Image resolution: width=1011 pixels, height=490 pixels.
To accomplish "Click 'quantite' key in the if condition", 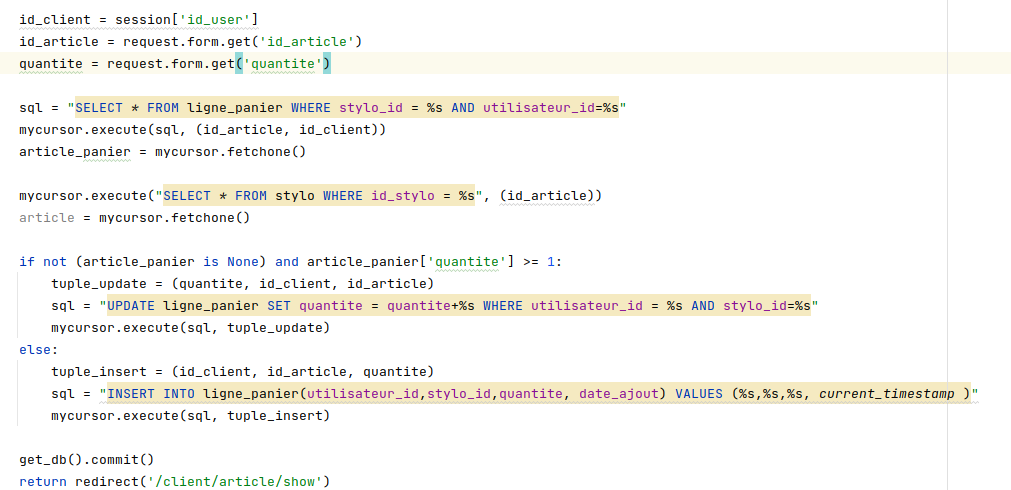I will click(466, 262).
